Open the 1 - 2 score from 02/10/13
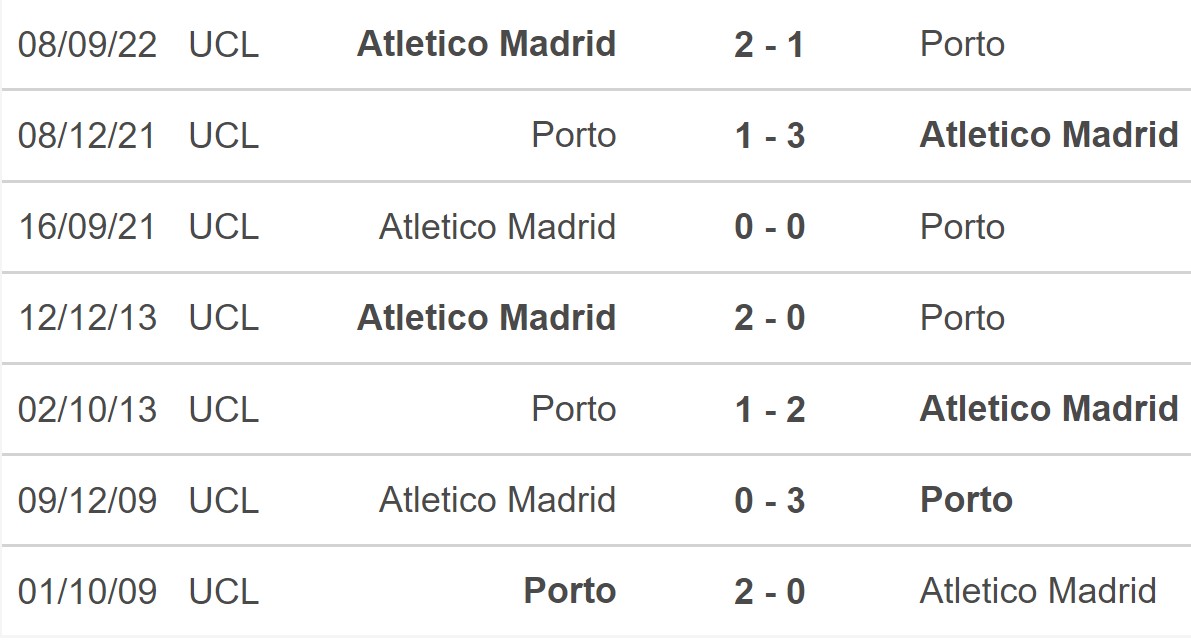 click(x=769, y=410)
